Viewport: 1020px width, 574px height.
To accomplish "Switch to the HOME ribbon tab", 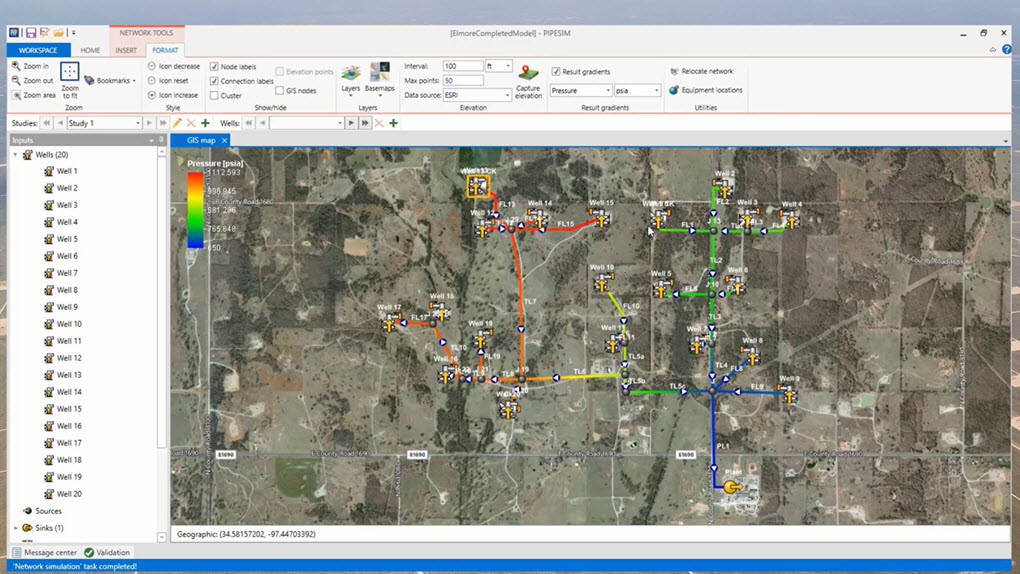I will 90,50.
